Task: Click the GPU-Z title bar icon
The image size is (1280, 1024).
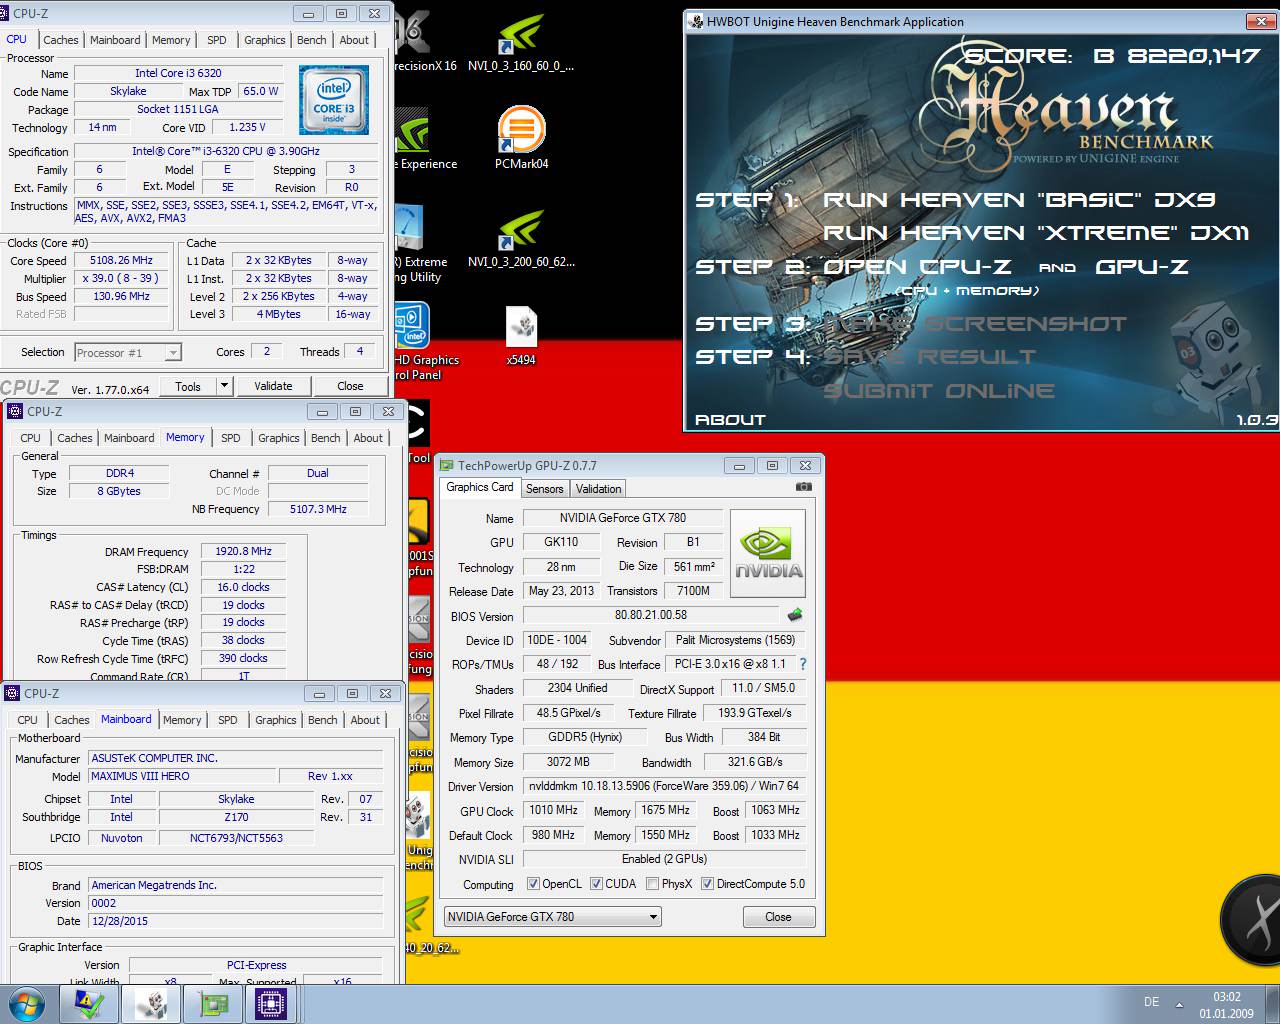Action: click(446, 465)
